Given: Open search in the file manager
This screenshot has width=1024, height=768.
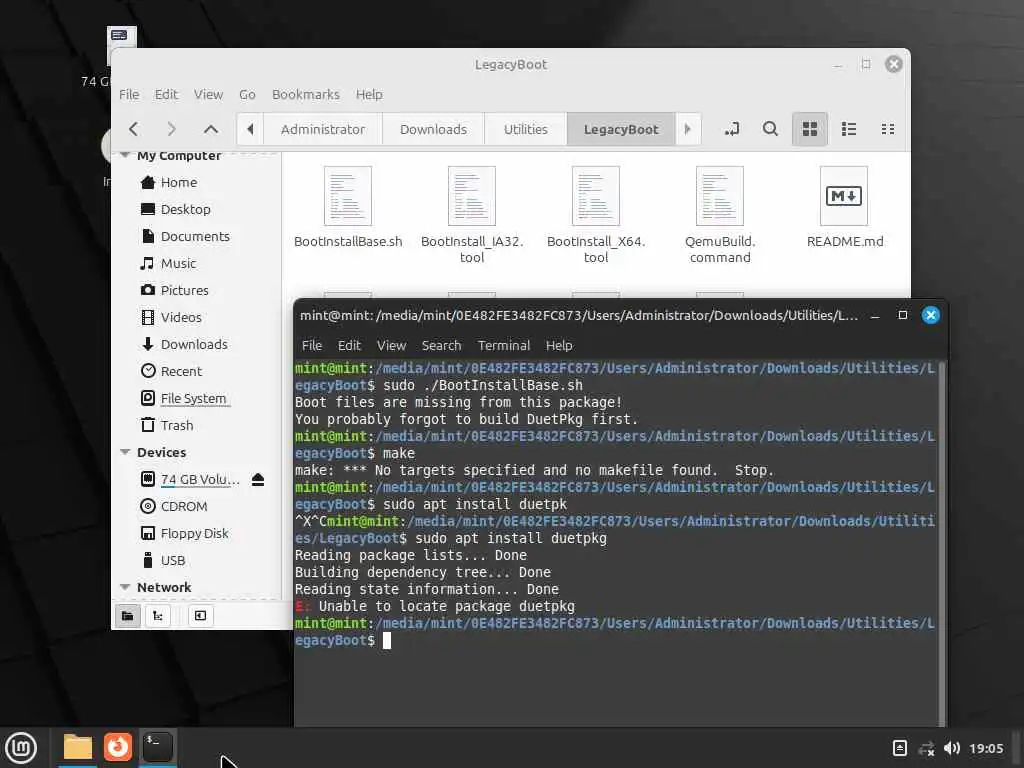Looking at the screenshot, I should click(771, 129).
